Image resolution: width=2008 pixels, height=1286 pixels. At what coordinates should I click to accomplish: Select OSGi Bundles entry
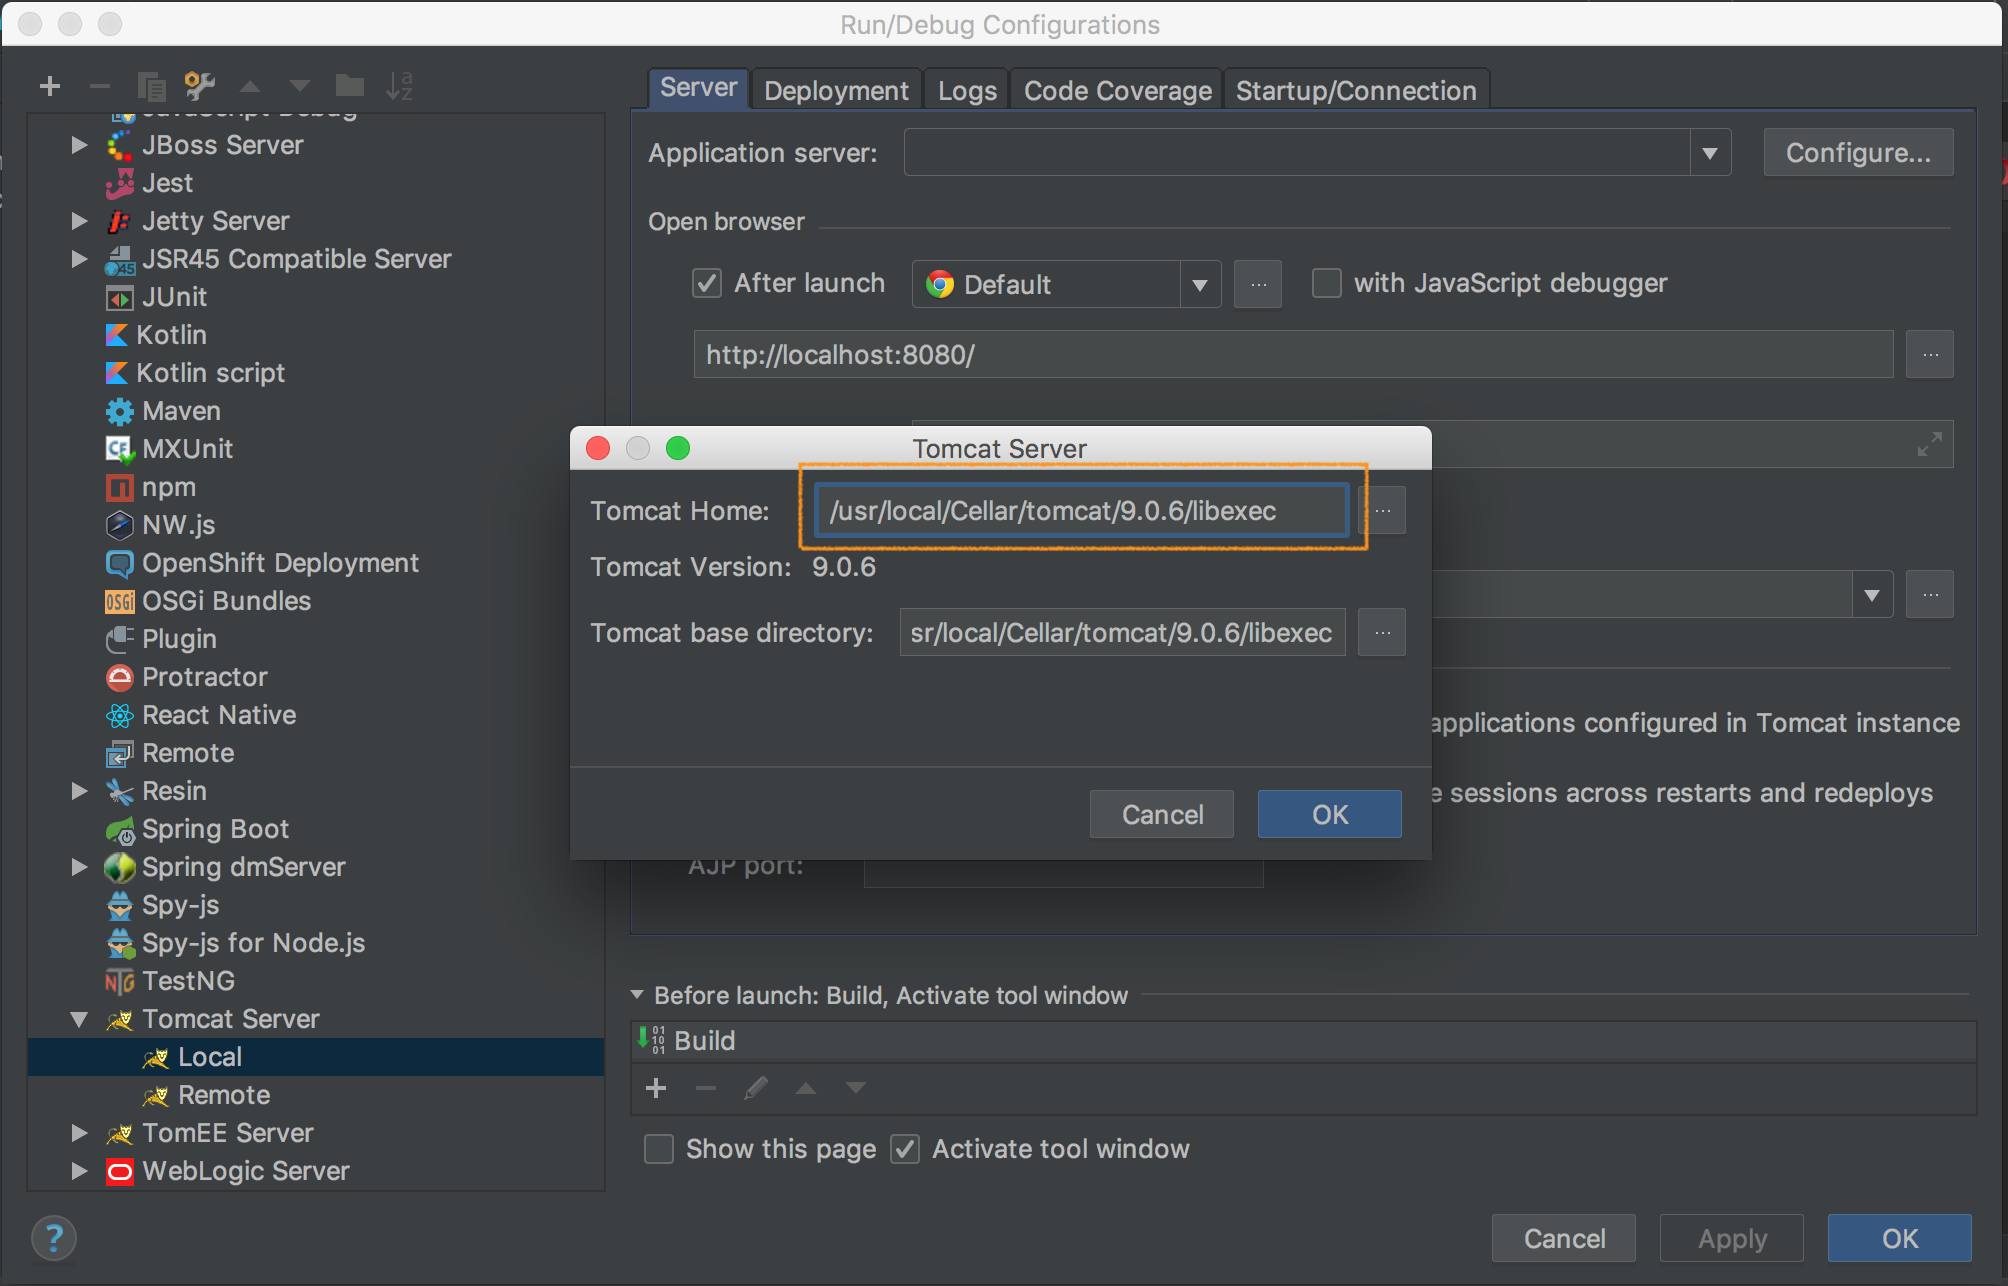pyautogui.click(x=225, y=601)
